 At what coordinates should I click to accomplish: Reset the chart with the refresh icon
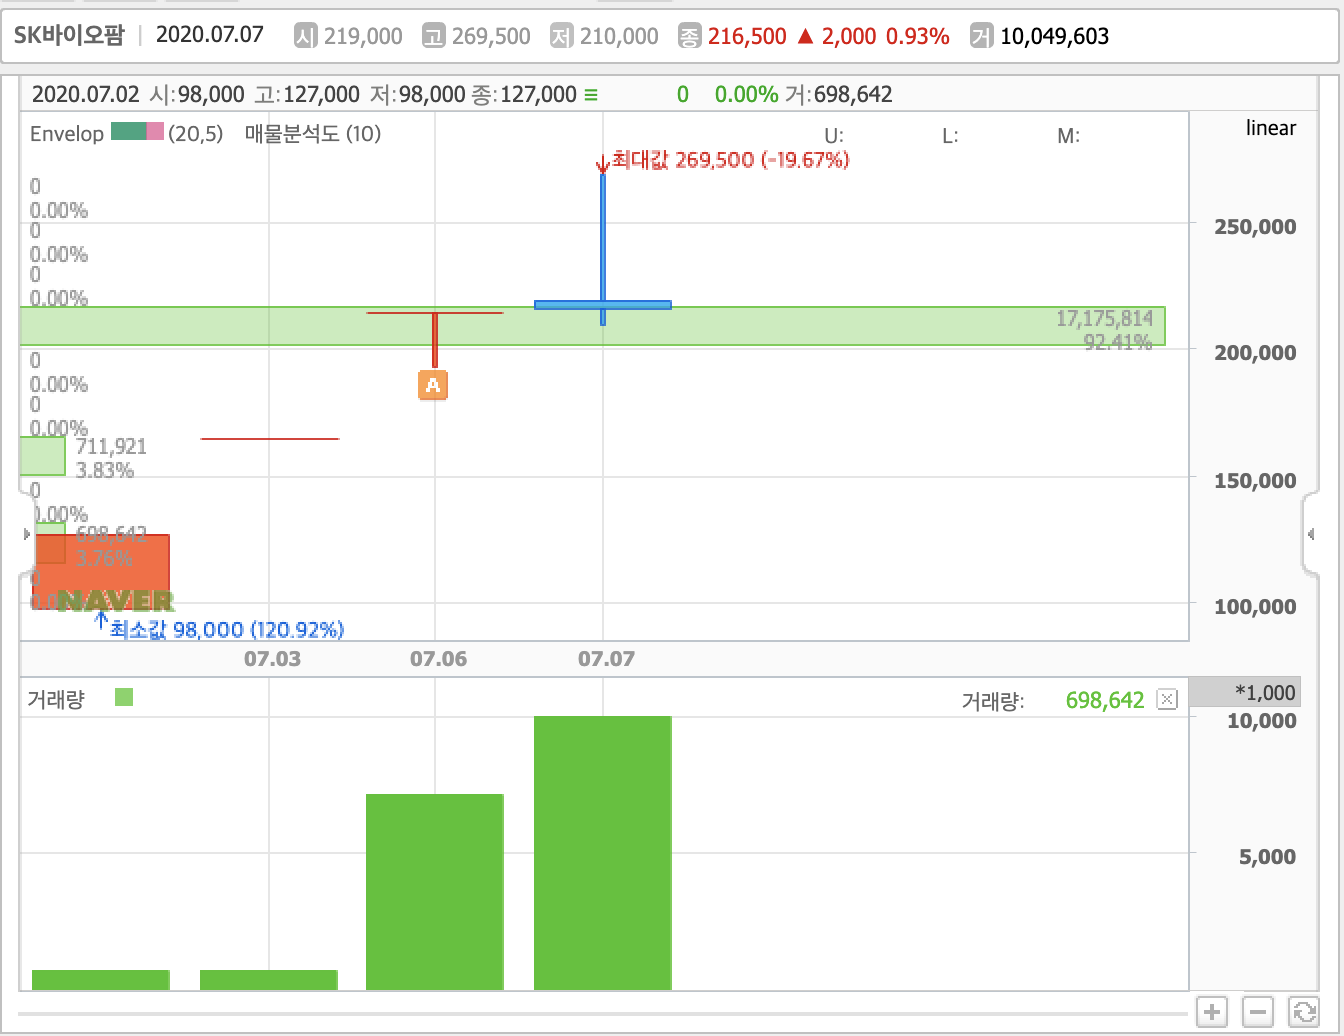pyautogui.click(x=1304, y=1012)
